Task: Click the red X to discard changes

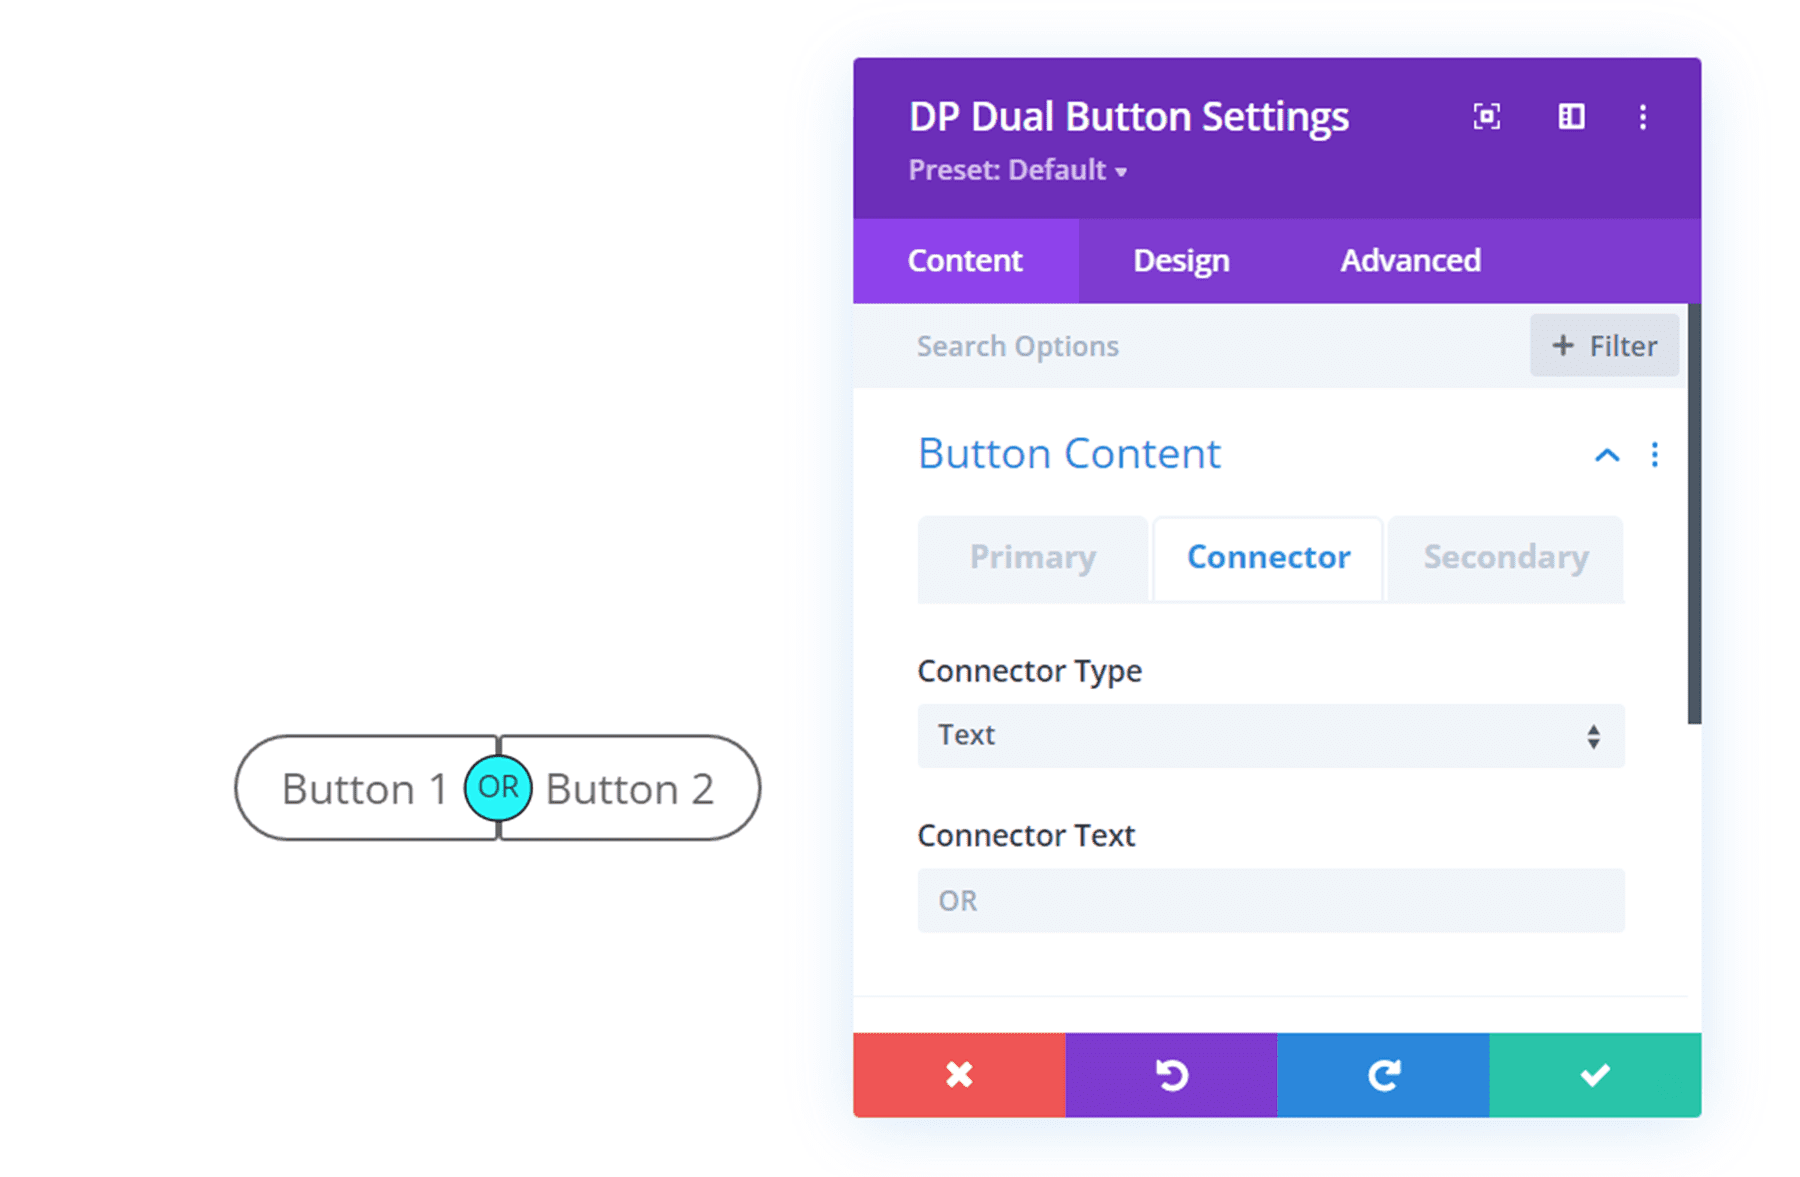Action: pos(958,1074)
